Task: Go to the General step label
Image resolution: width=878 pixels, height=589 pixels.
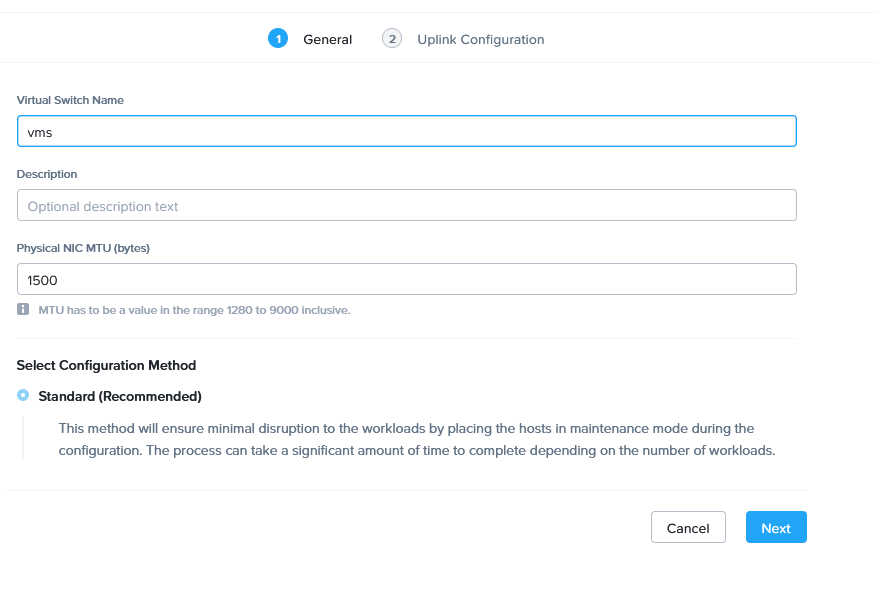Action: [x=328, y=40]
